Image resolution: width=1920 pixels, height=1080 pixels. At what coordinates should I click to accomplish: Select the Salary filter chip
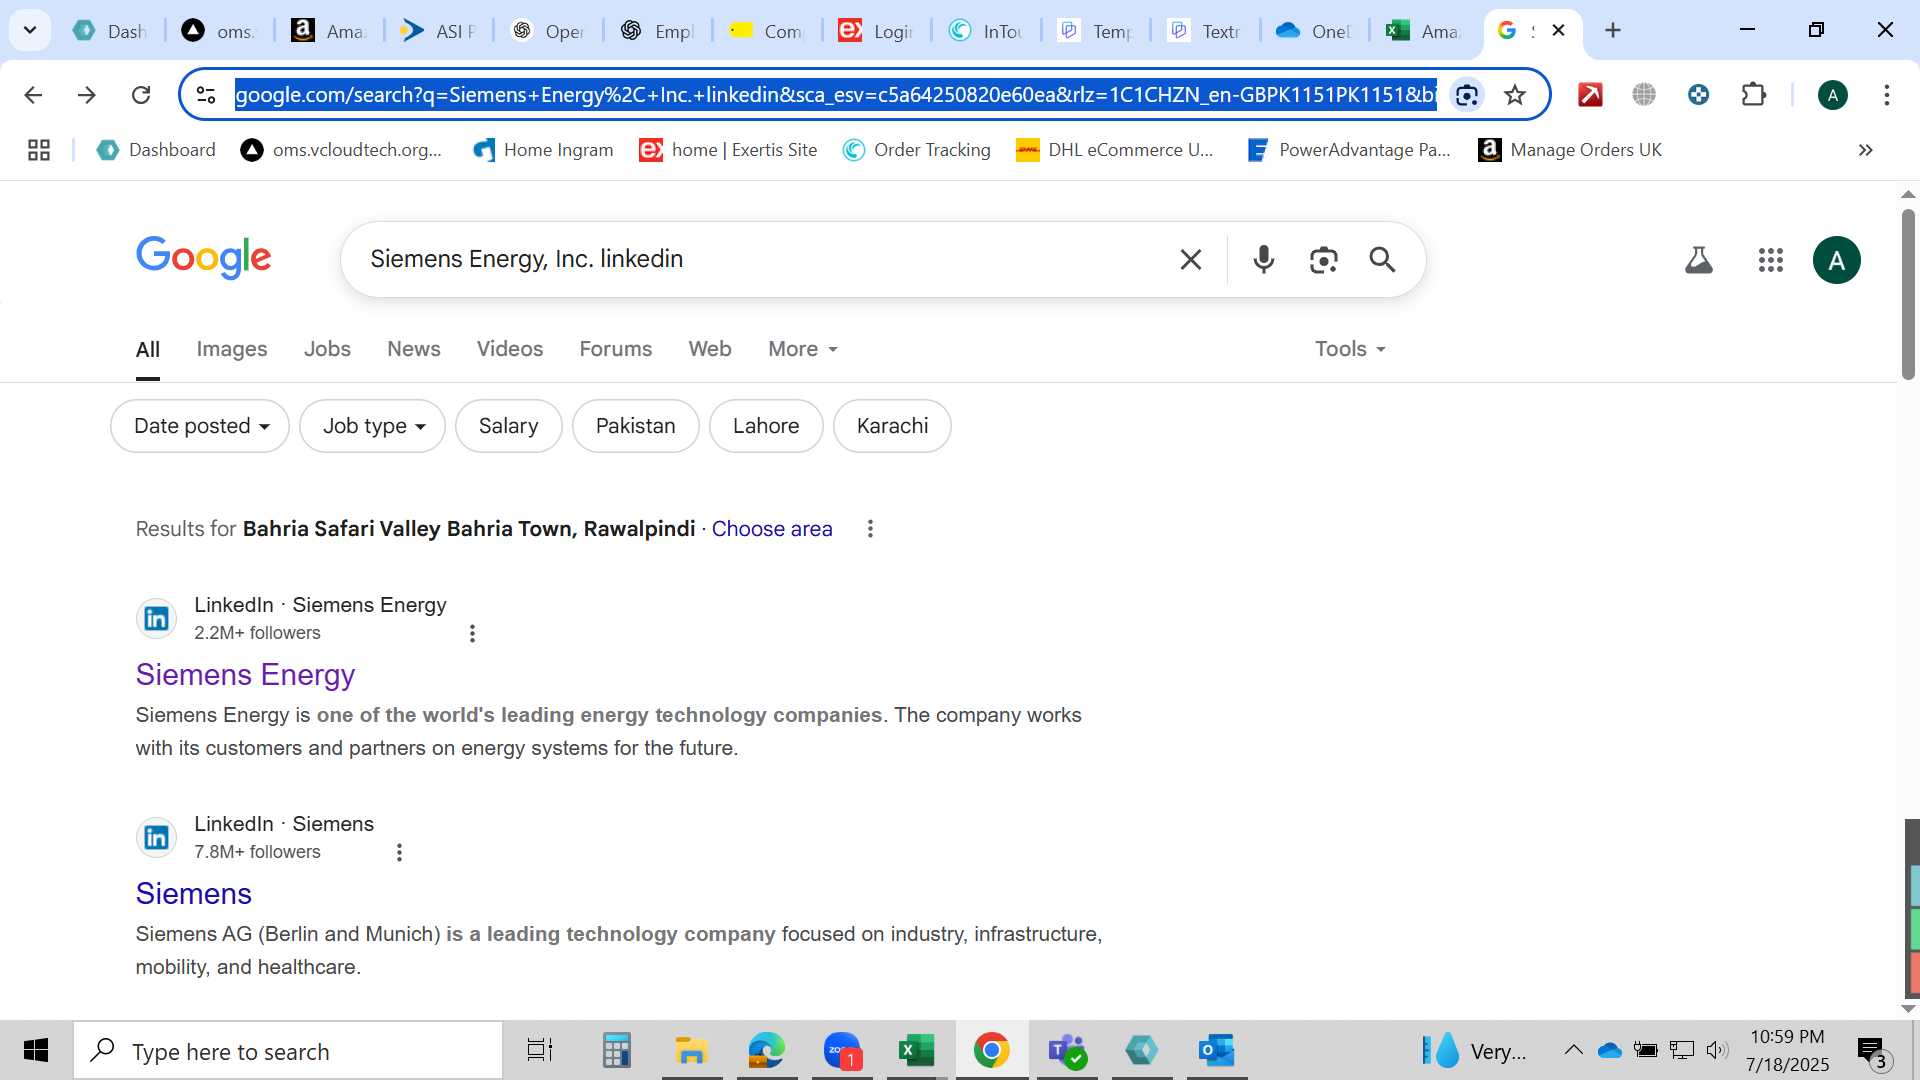pos(509,426)
